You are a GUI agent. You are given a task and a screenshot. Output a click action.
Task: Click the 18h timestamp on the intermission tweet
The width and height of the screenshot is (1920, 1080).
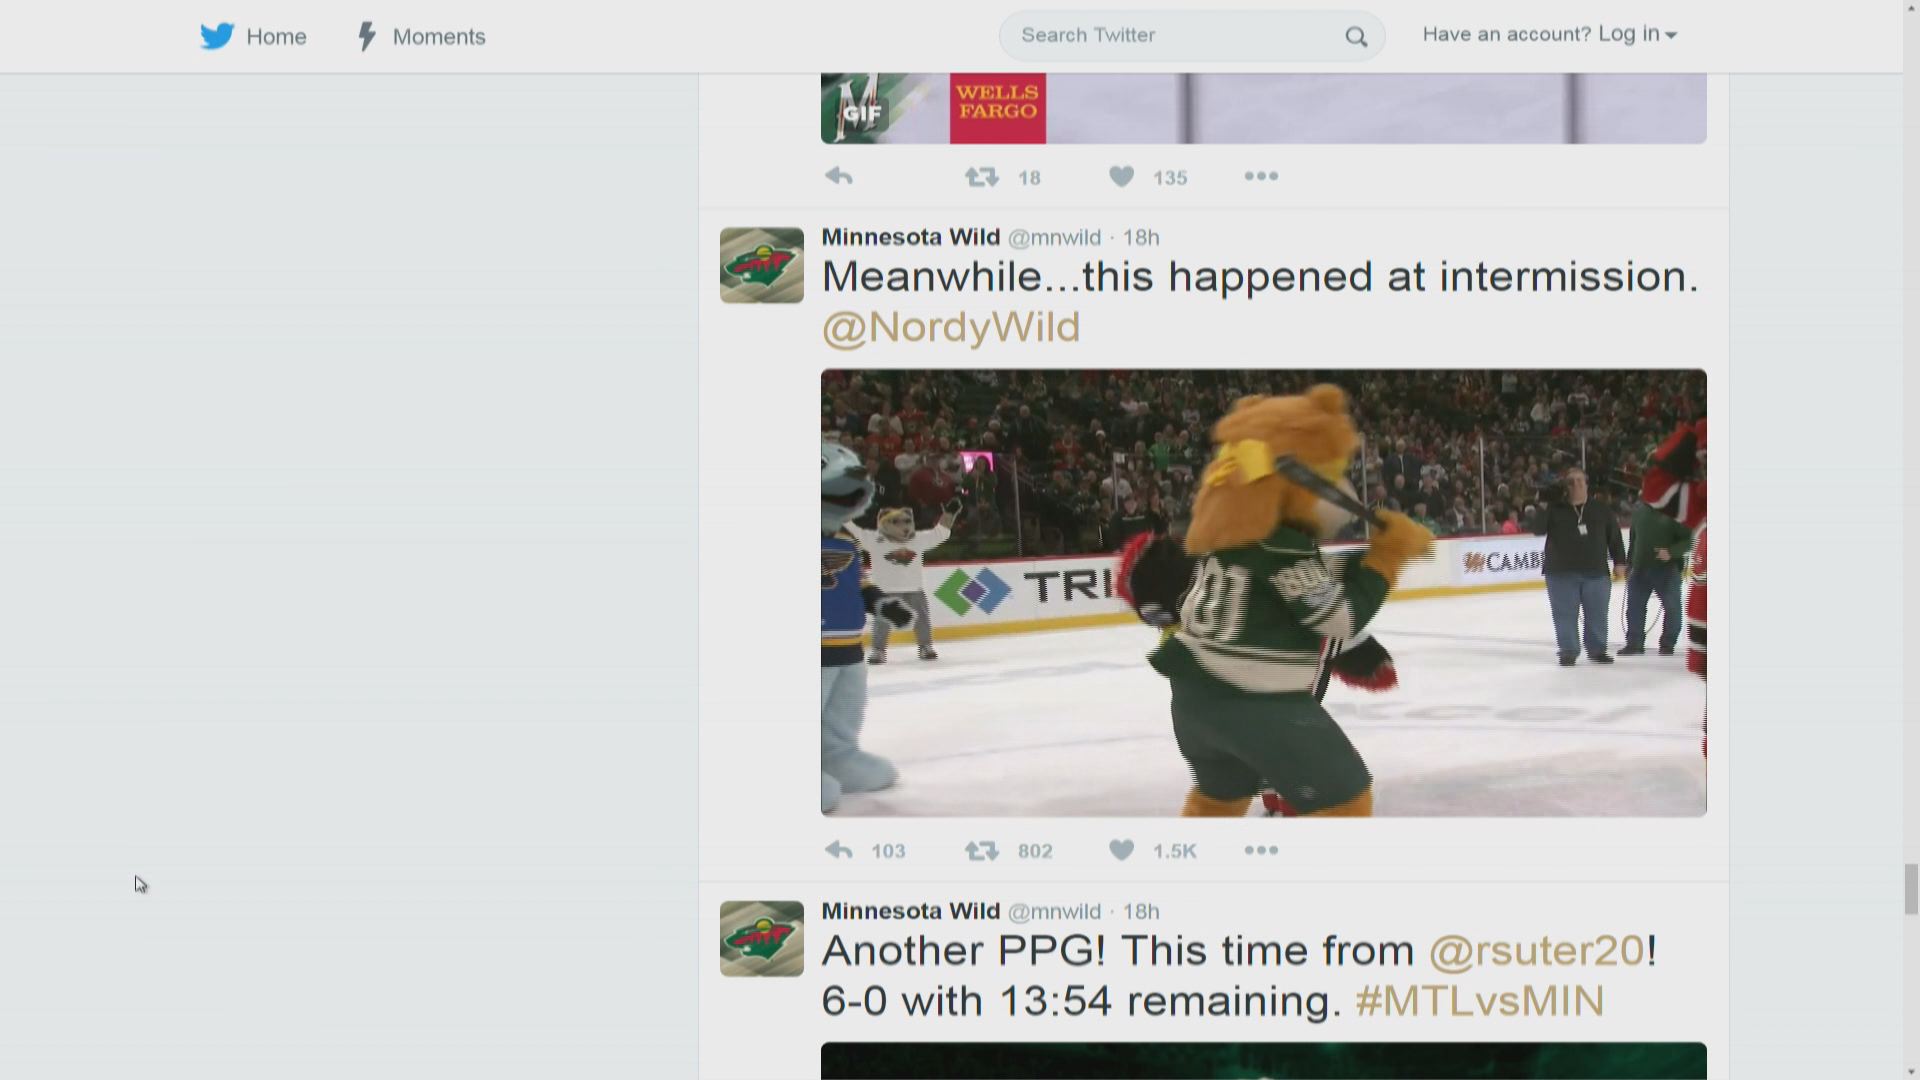coord(1141,237)
